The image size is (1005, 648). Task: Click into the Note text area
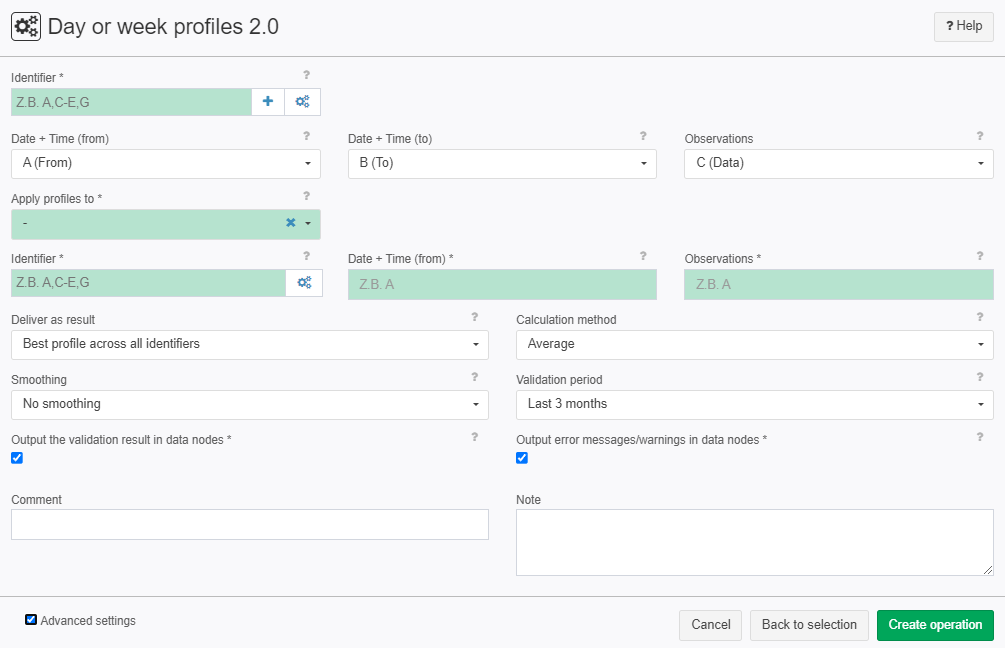[x=754, y=542]
